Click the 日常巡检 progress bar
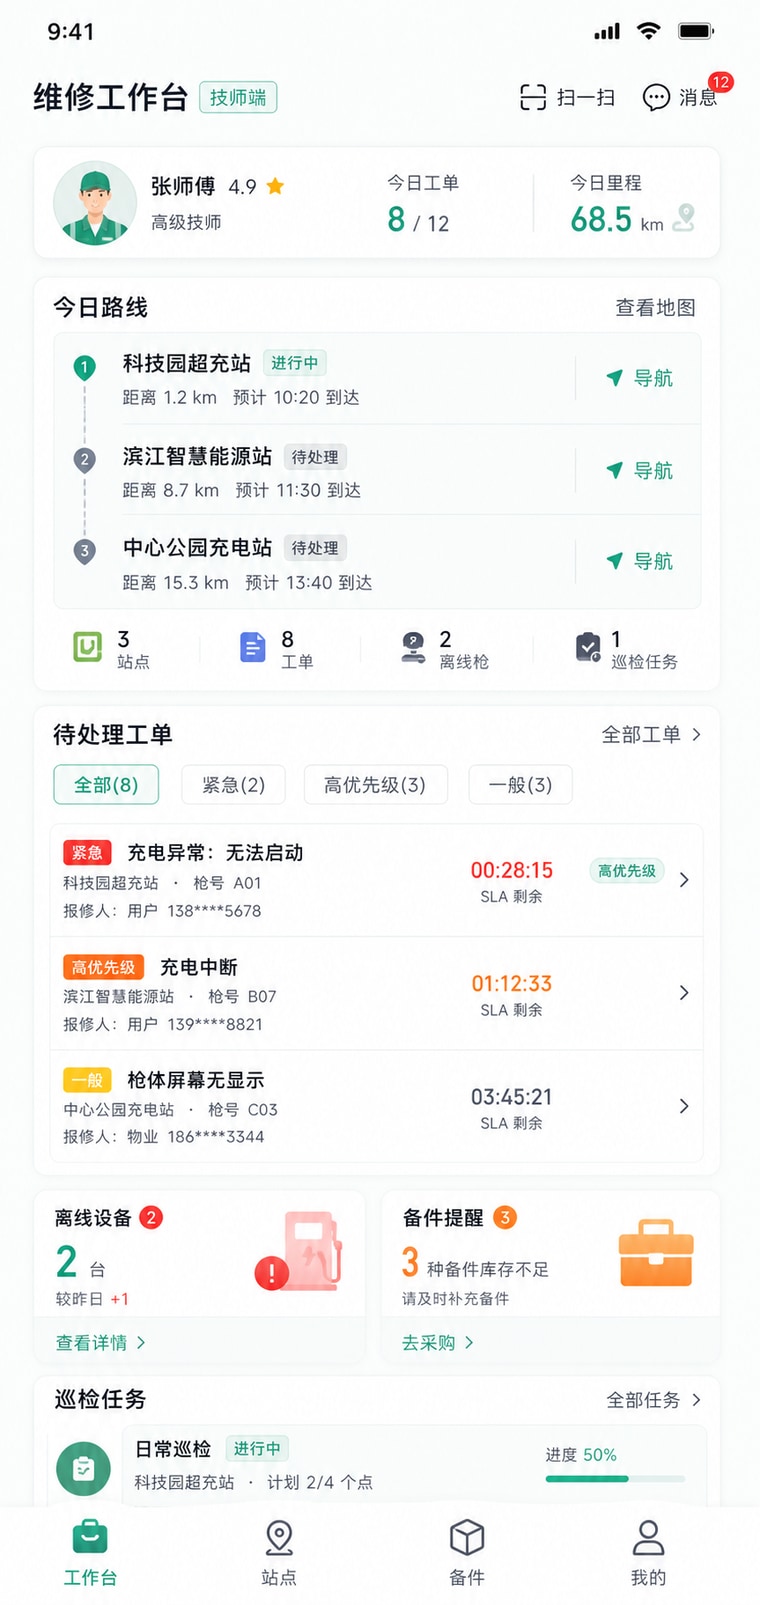This screenshot has height=1605, width=760. pos(615,1478)
